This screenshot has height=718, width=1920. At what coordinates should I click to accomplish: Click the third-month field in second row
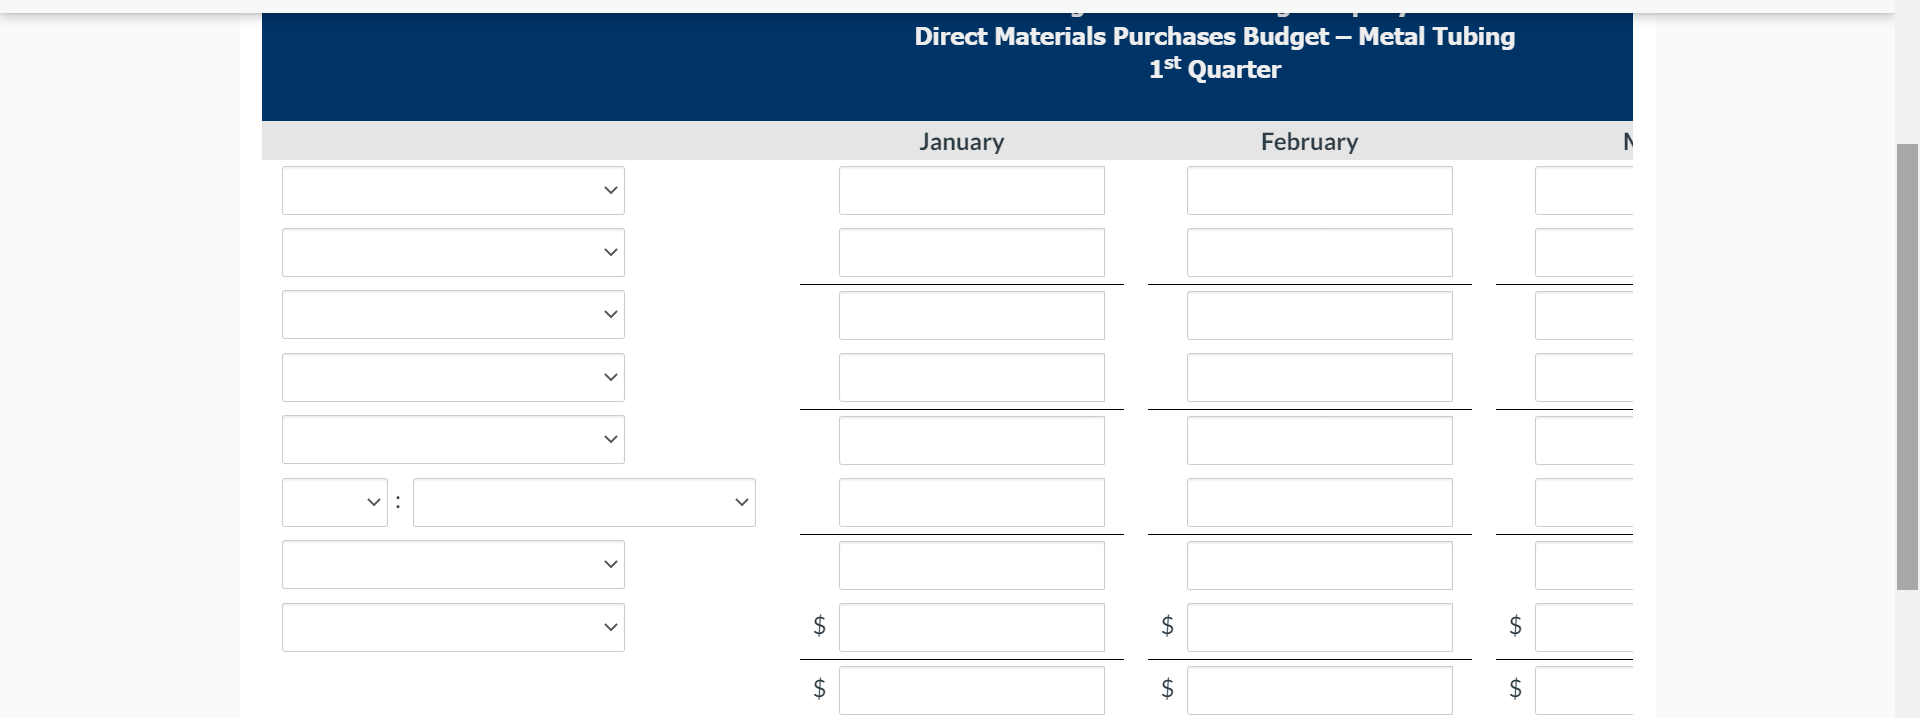click(1584, 252)
